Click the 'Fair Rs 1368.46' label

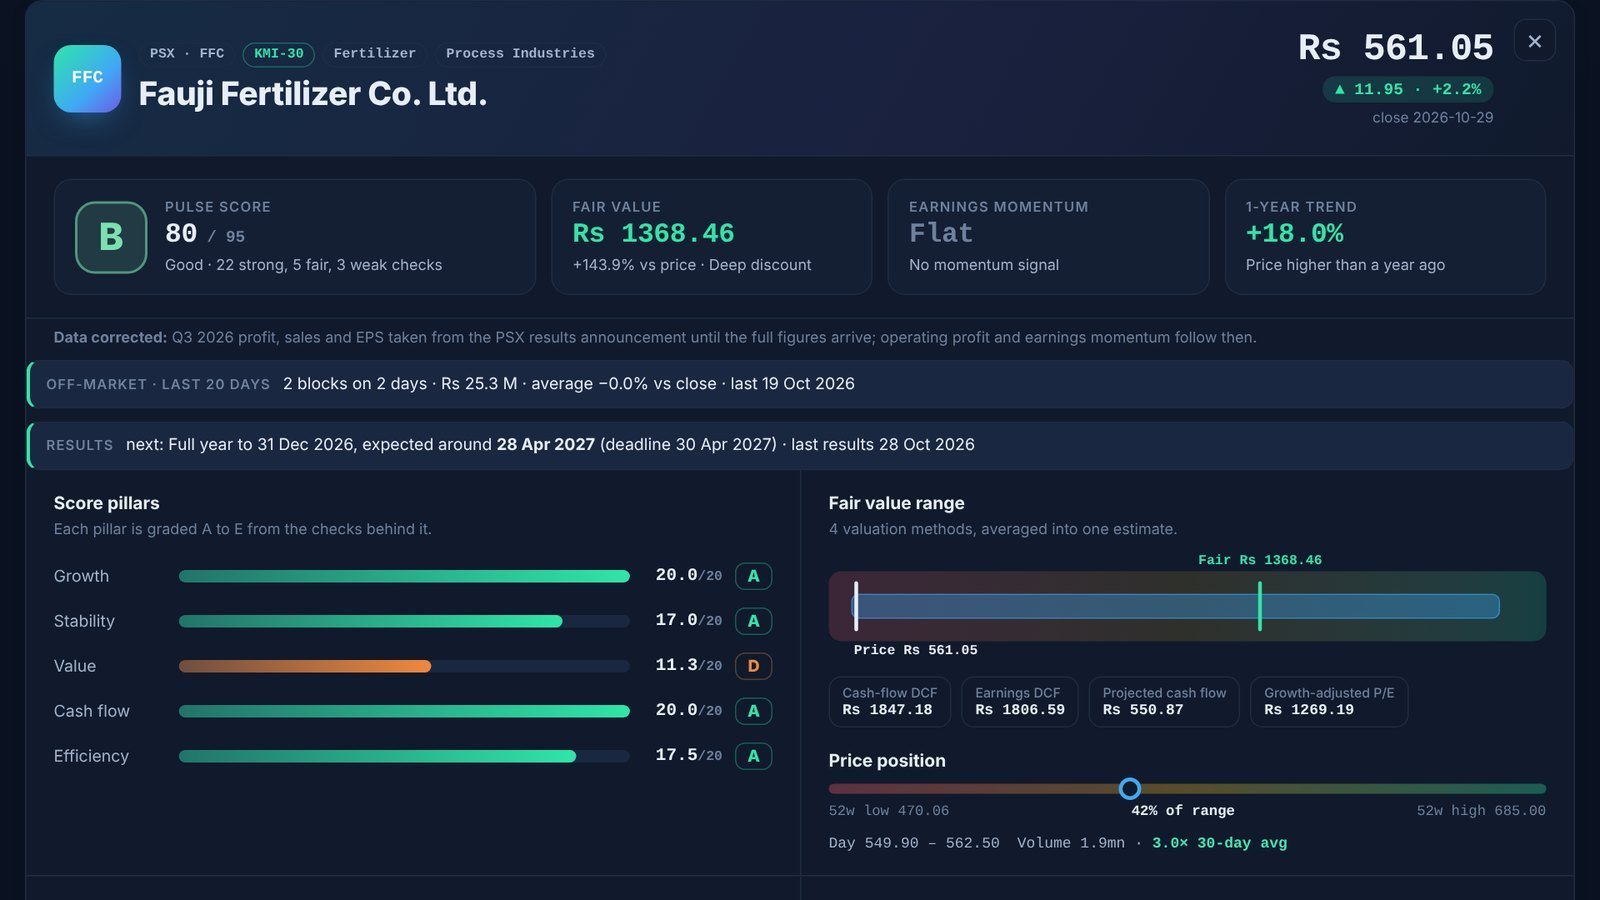[x=1260, y=560]
